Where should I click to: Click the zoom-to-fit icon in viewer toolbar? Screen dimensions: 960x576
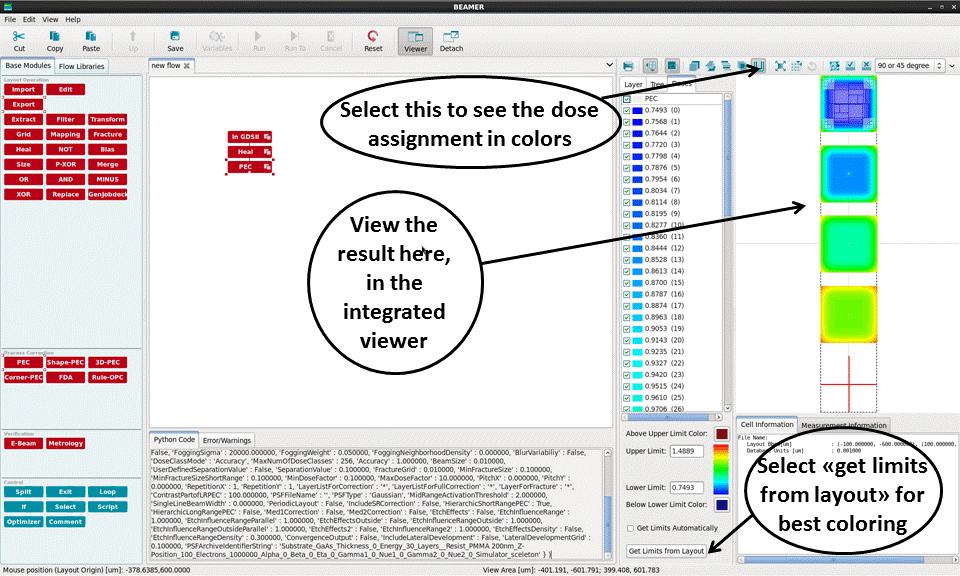[x=780, y=65]
